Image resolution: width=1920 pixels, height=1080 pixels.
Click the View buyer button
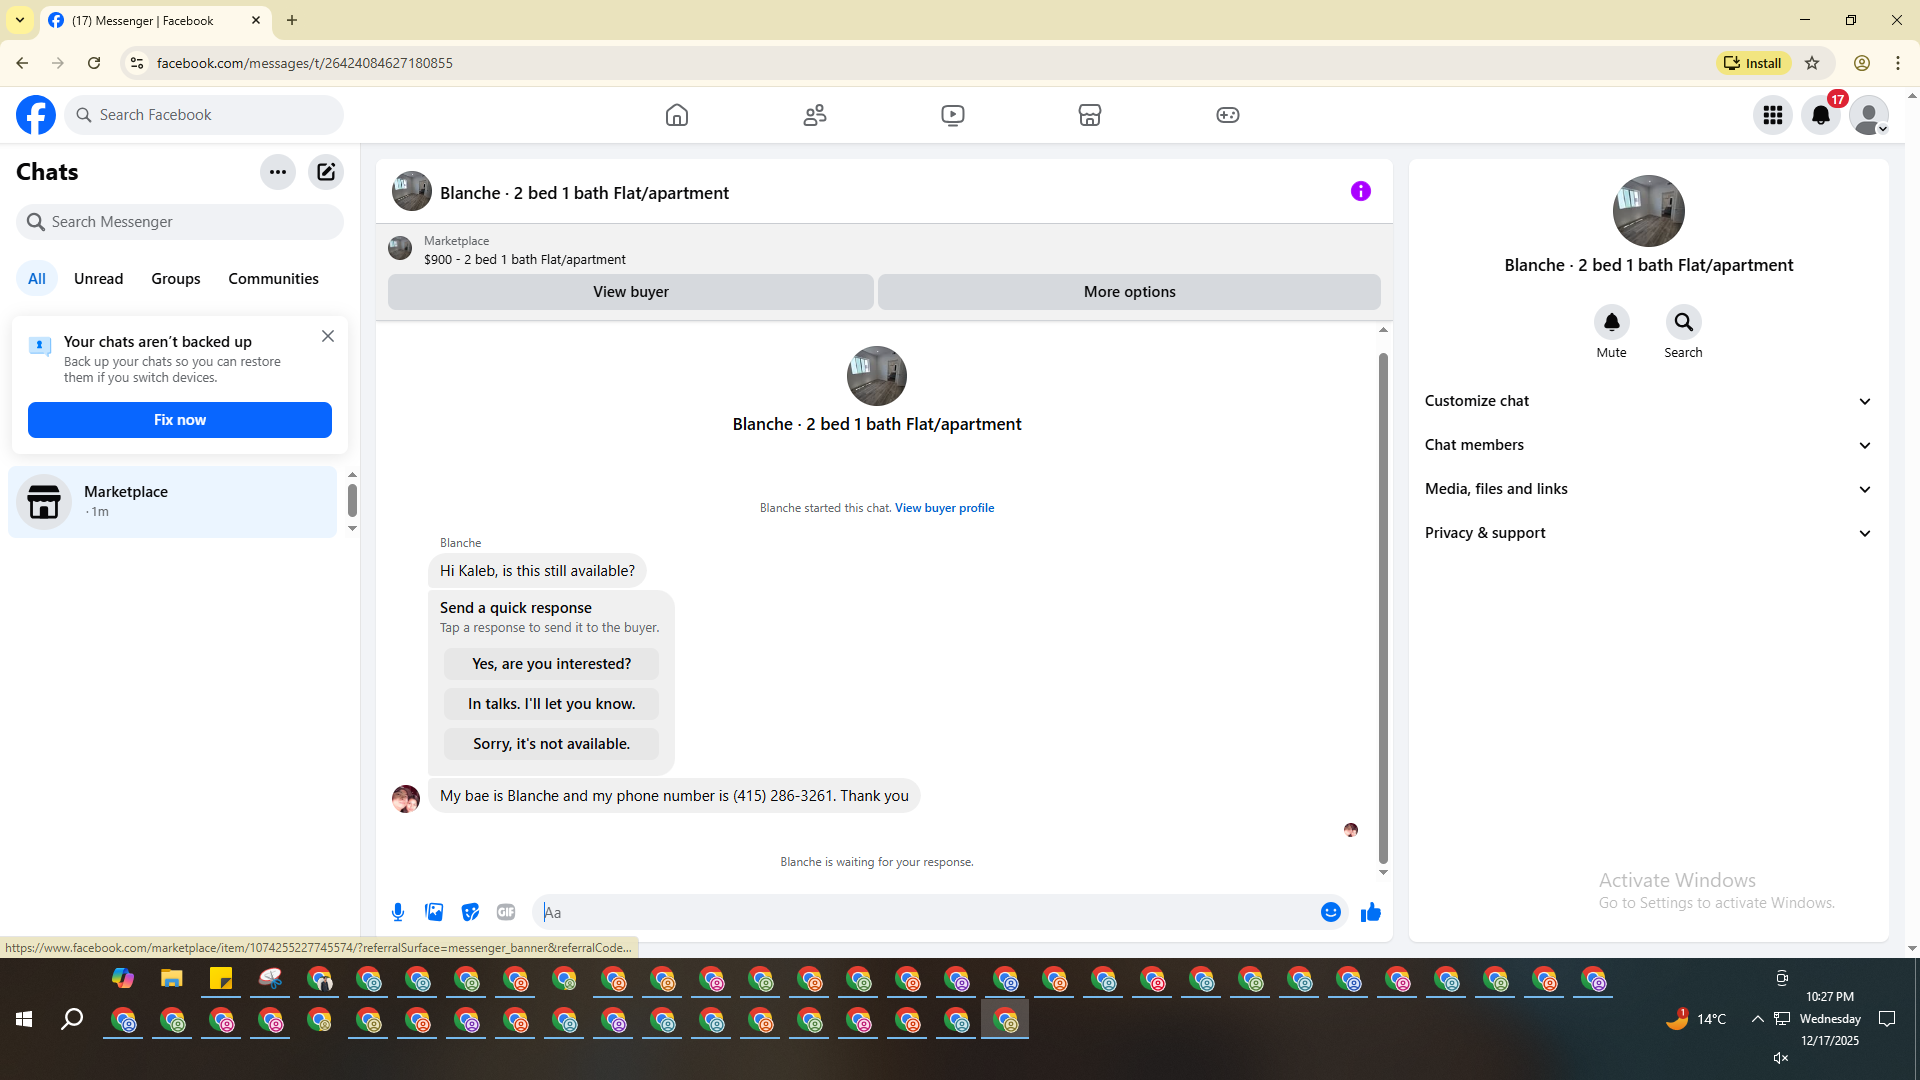tap(630, 292)
